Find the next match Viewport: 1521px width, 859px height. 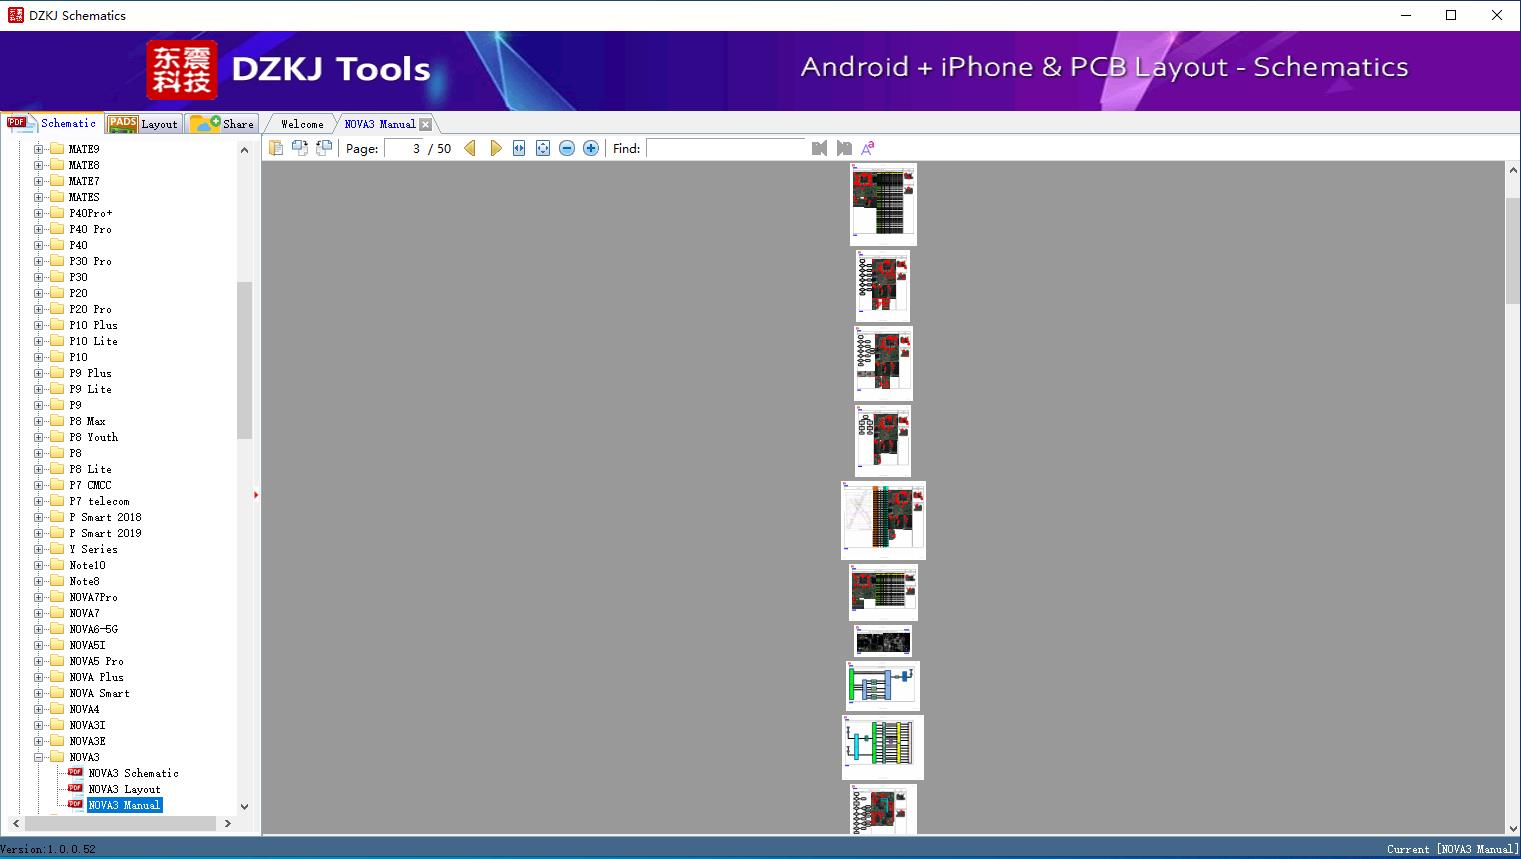pos(844,148)
